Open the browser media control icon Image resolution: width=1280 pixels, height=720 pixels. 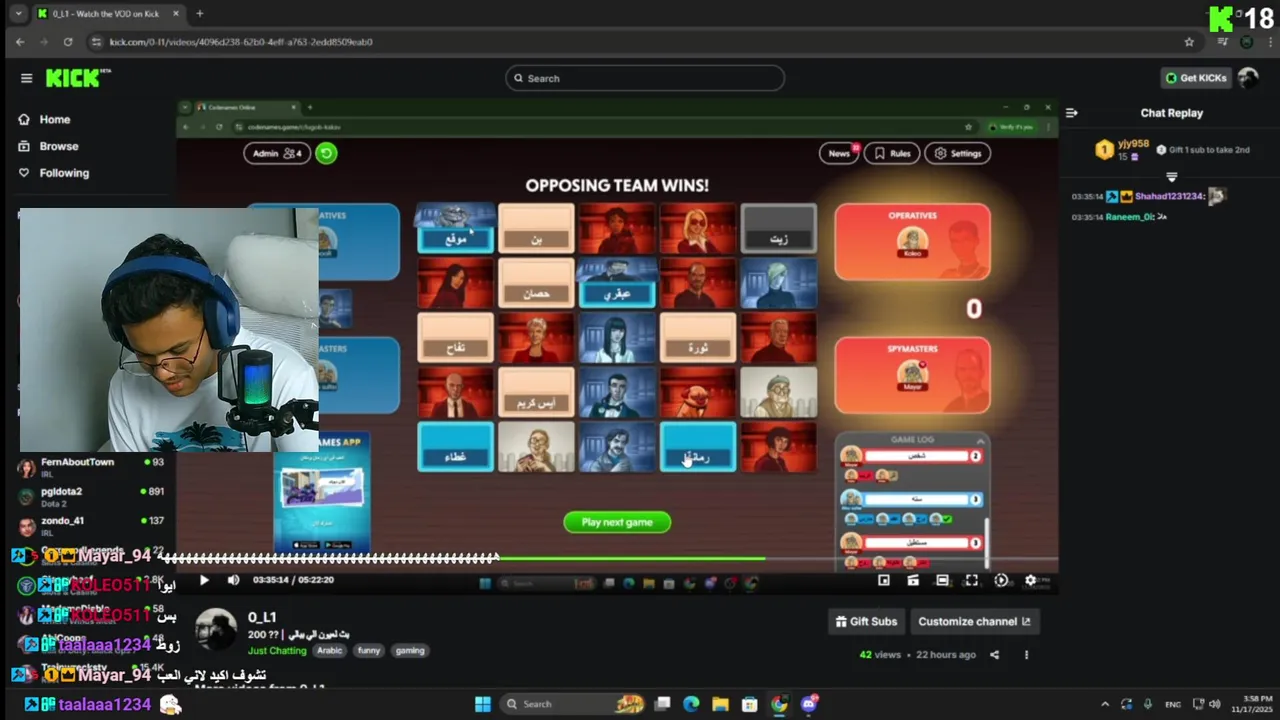point(1222,42)
